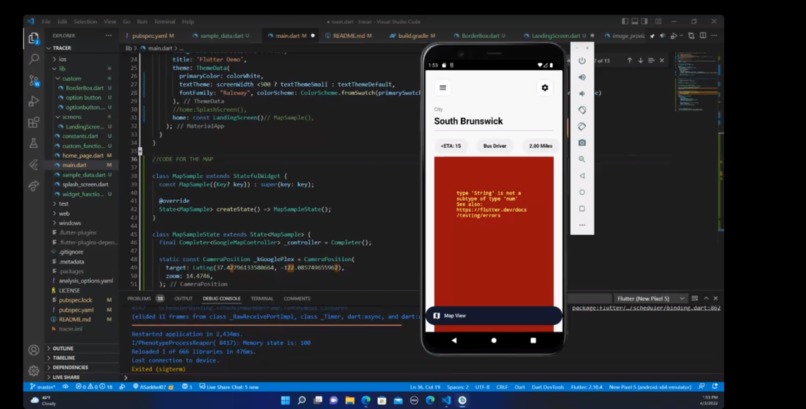Image resolution: width=806 pixels, height=409 pixels.
Task: Open the Flutter sidebar view
Action: (x=34, y=164)
